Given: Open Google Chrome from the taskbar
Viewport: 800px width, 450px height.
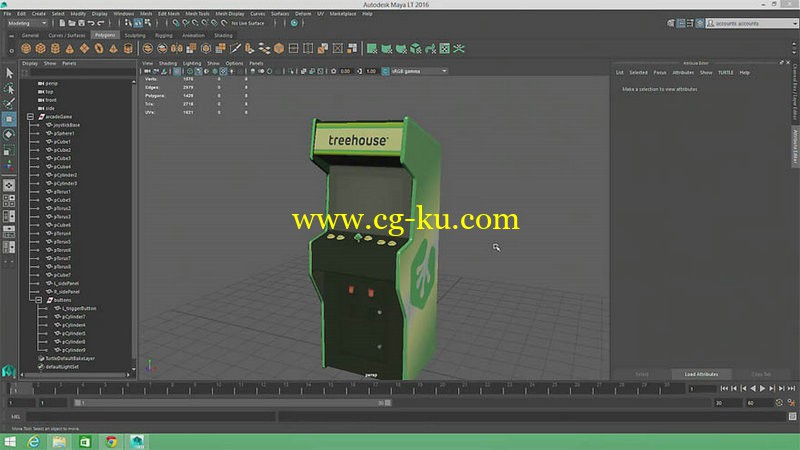Looking at the screenshot, I should click(111, 442).
